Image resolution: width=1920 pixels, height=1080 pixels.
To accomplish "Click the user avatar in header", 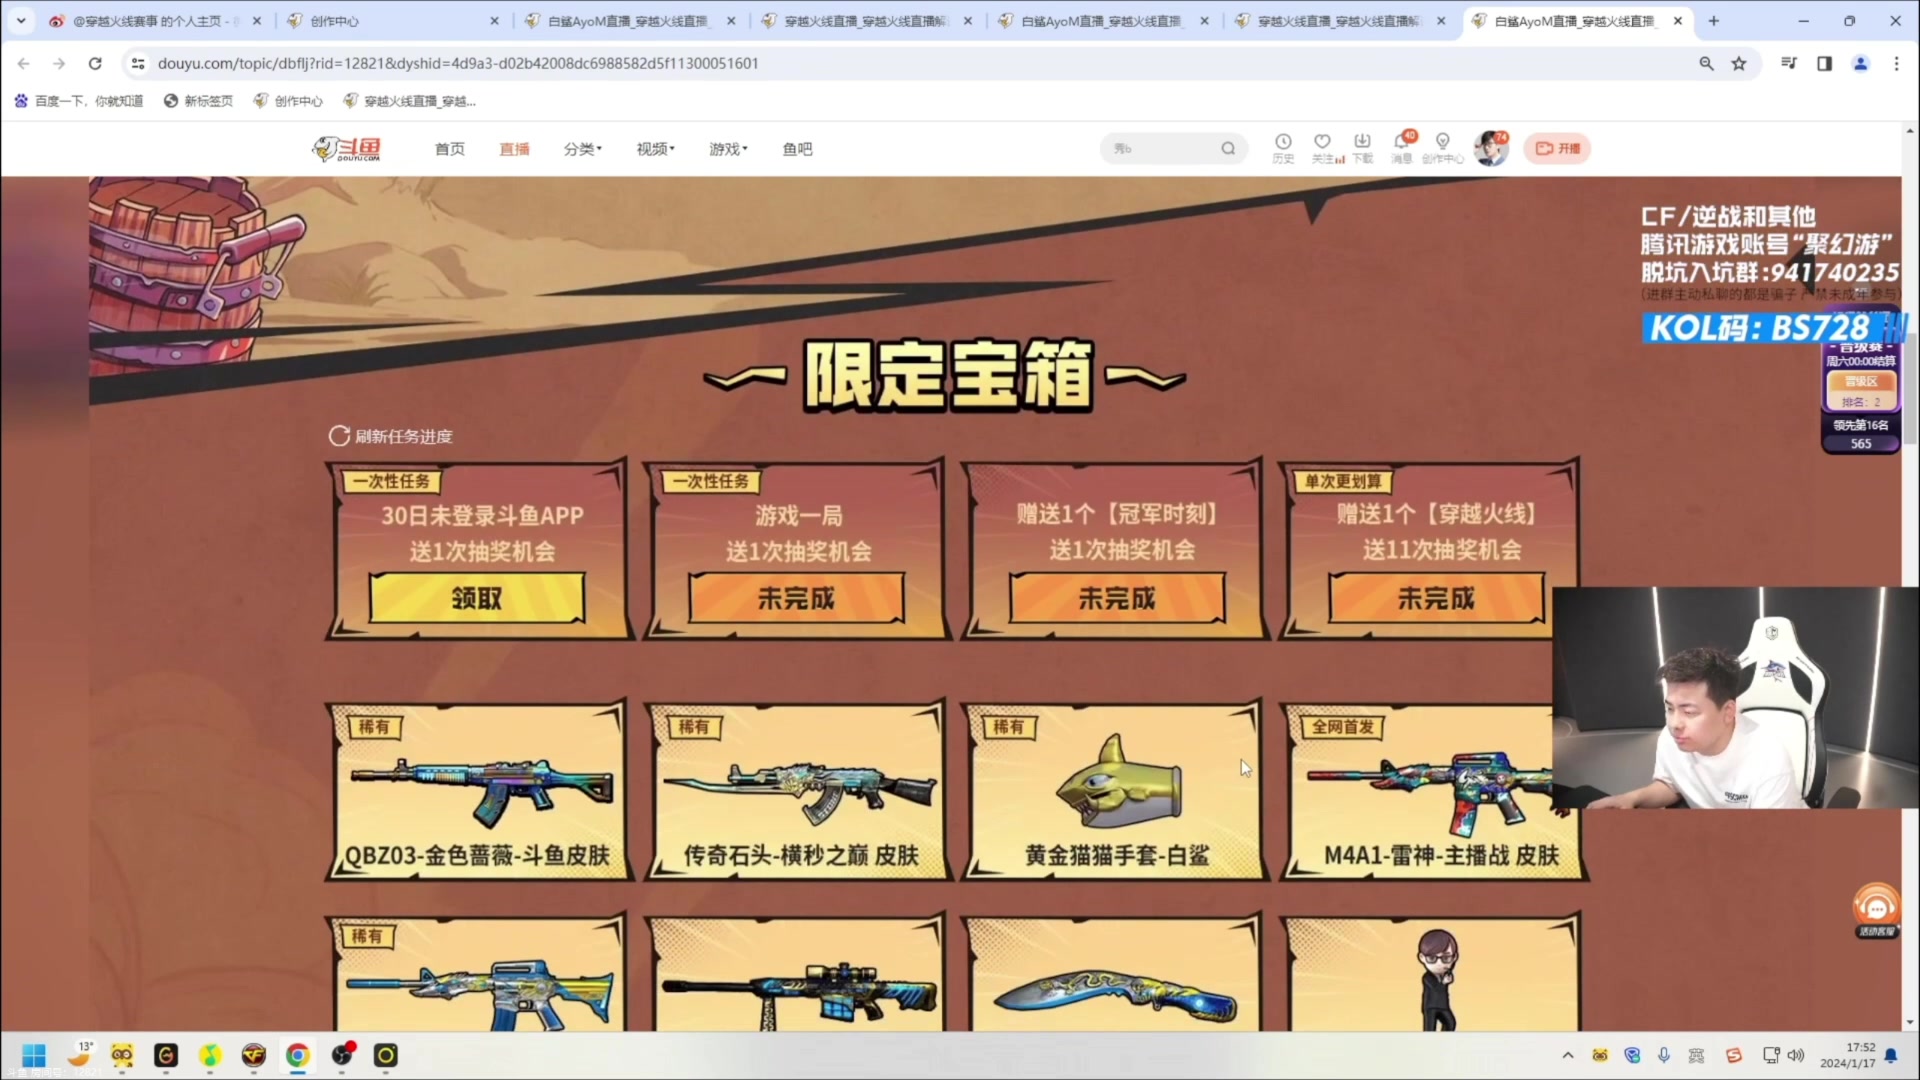I will click(x=1490, y=148).
